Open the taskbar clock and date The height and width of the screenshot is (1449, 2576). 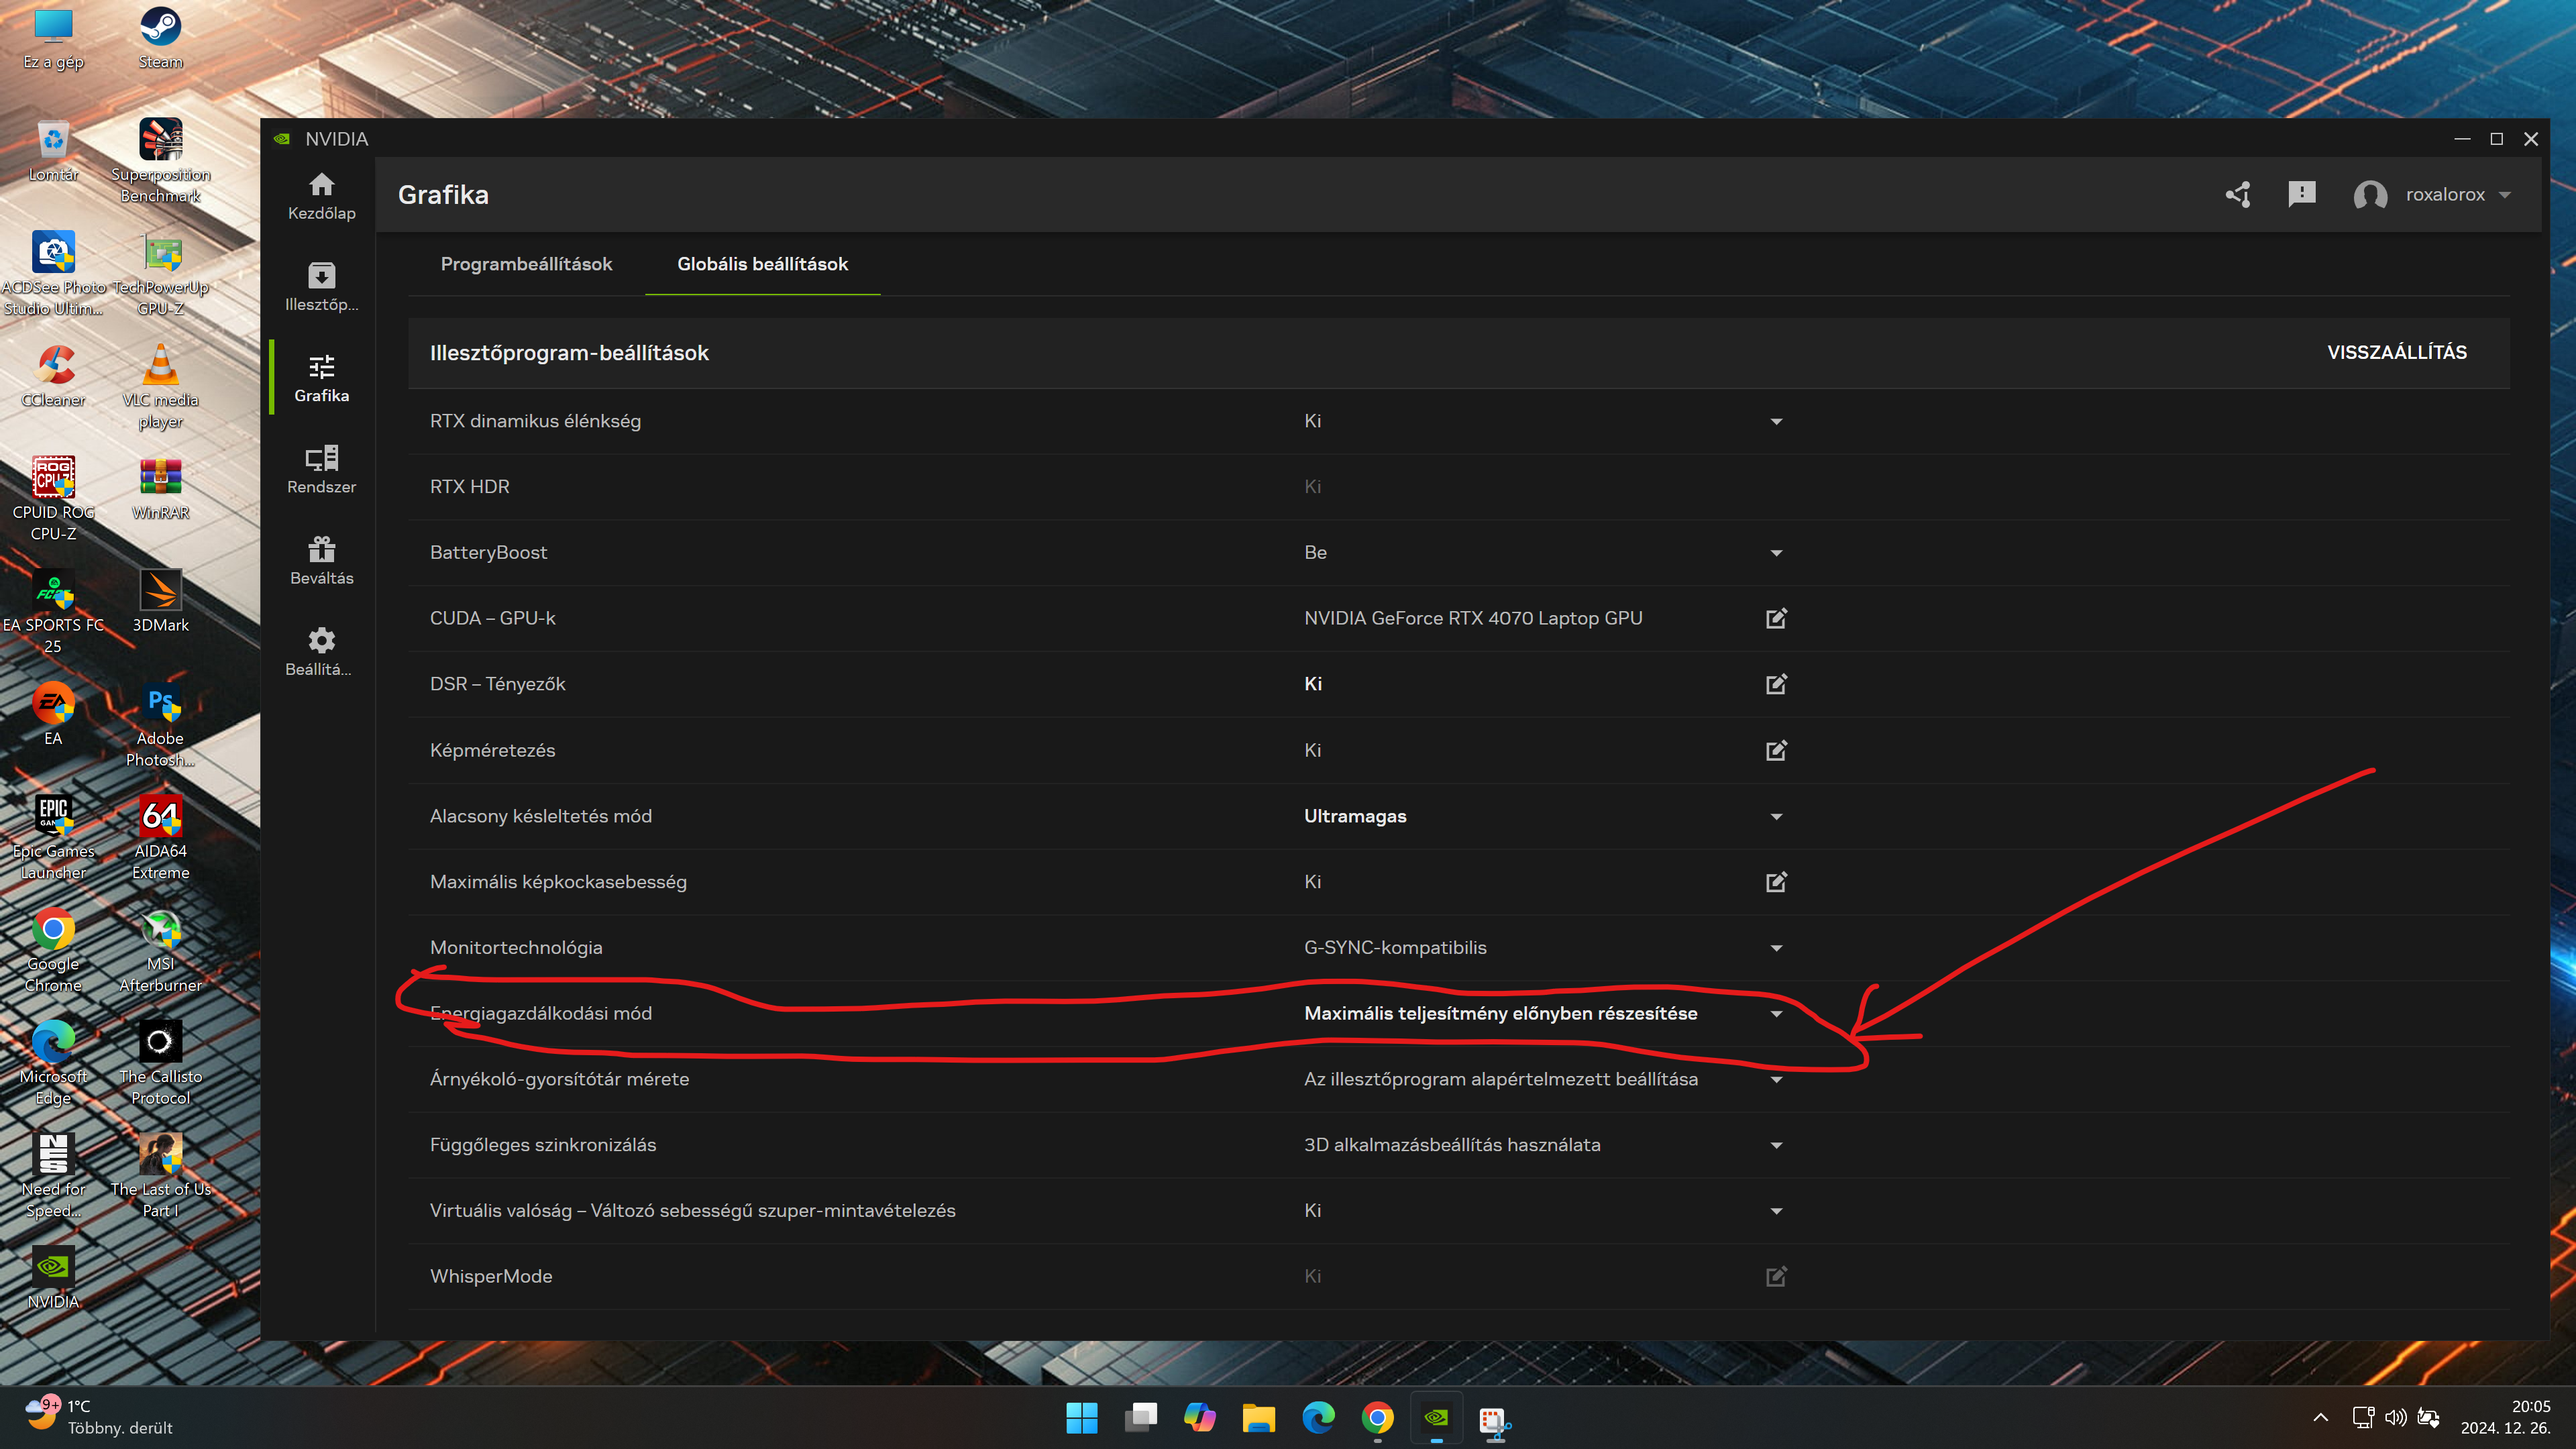click(x=2505, y=1418)
